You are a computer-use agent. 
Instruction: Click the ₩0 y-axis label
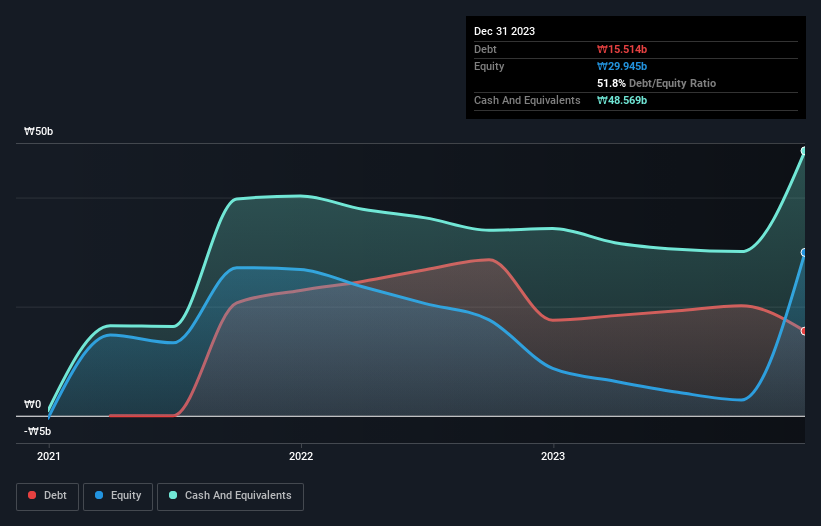pyautogui.click(x=32, y=404)
